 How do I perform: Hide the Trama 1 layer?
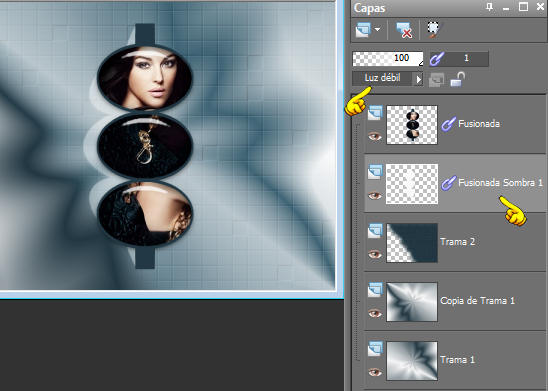coord(375,372)
